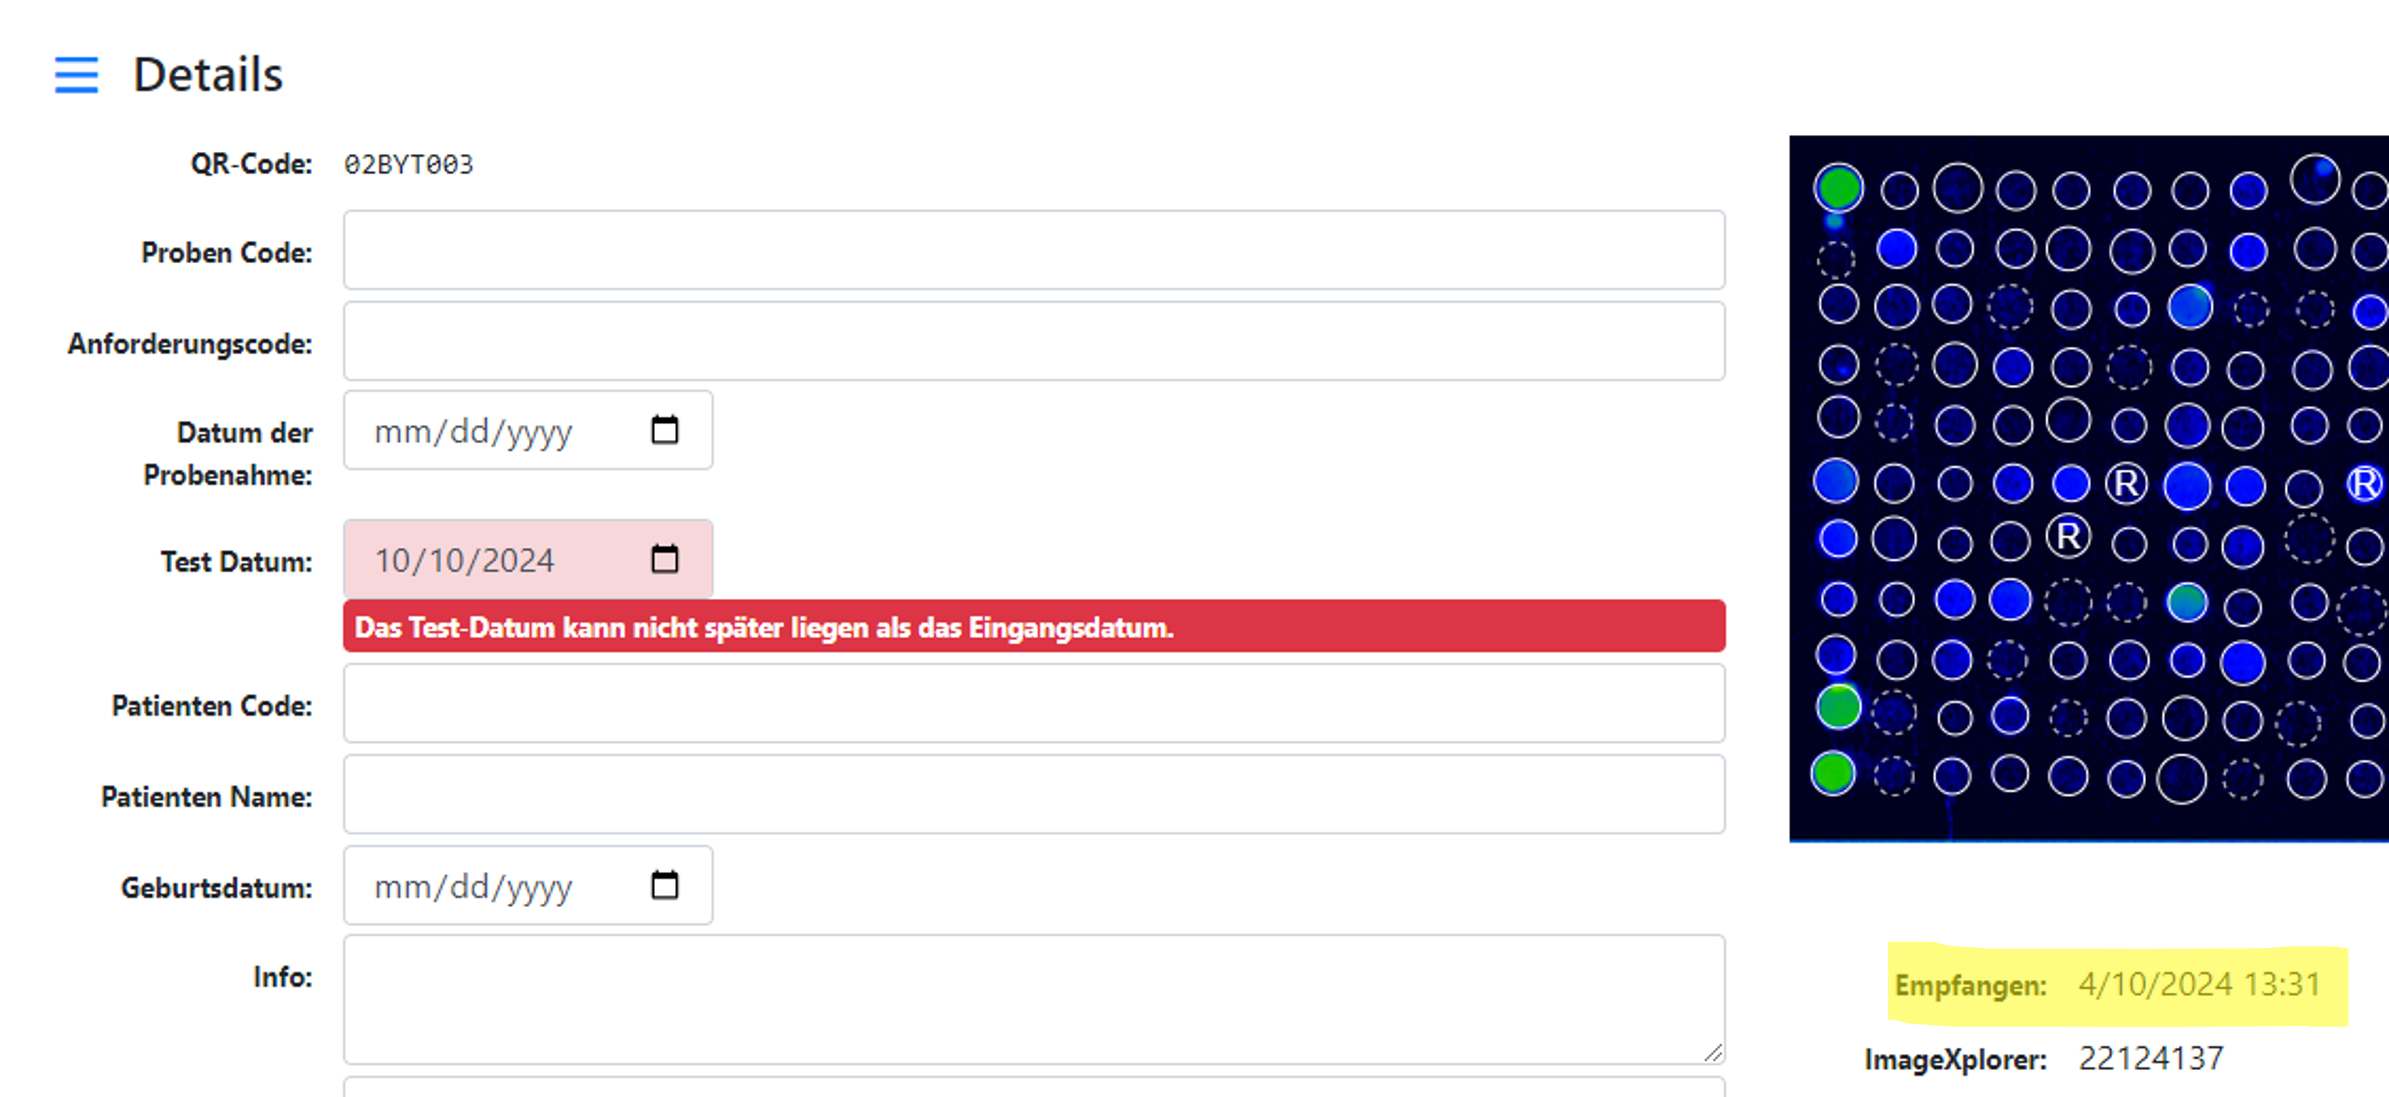Click into the Info text area
The height and width of the screenshot is (1097, 2389).
[x=1033, y=999]
